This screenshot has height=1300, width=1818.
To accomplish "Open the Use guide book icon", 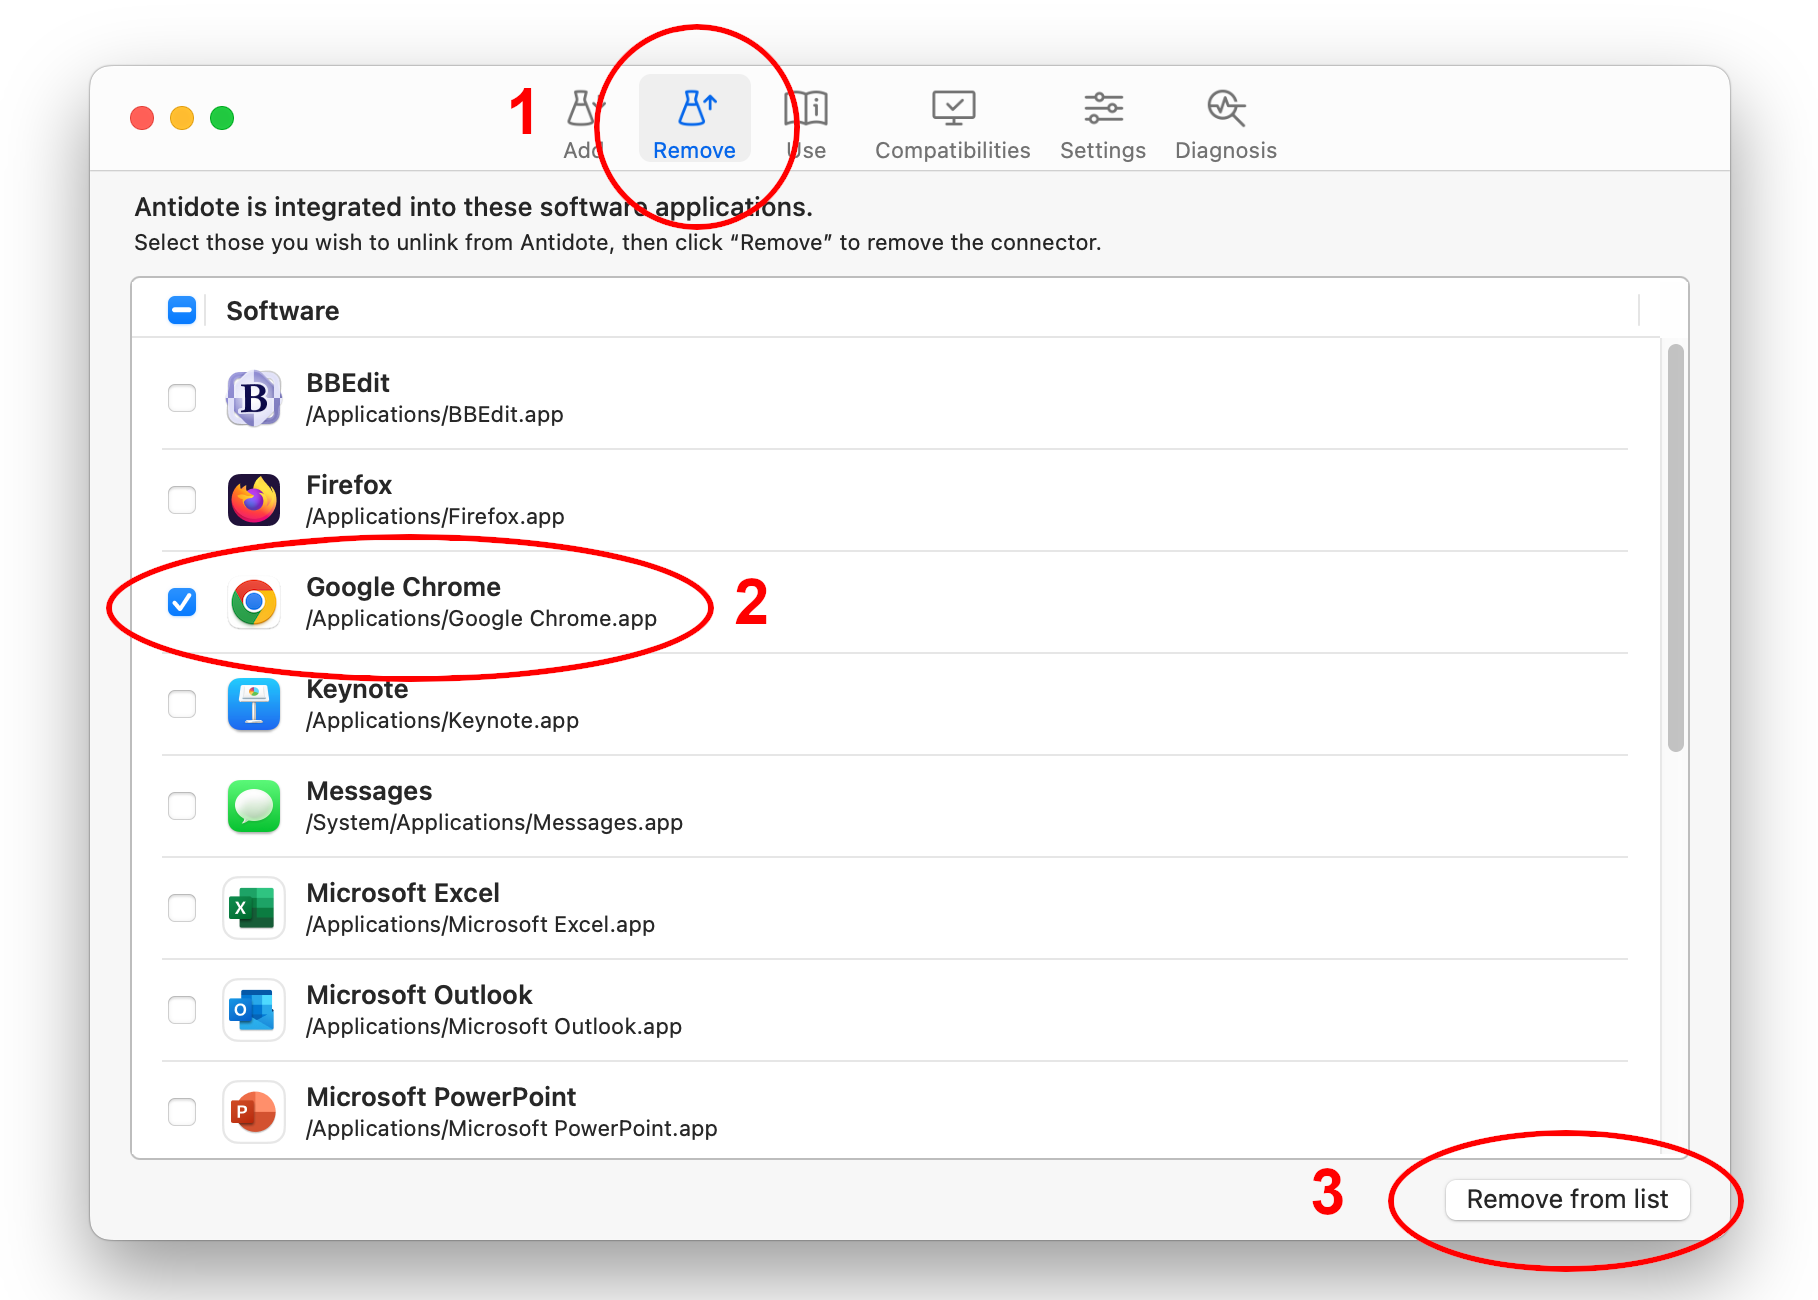I will coord(806,109).
